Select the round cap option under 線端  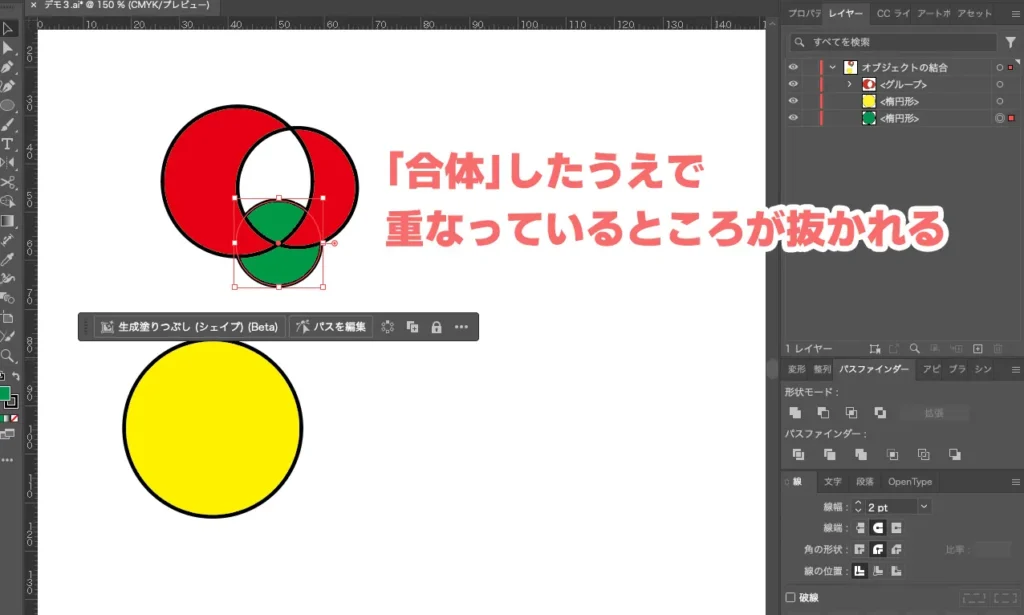tap(878, 527)
